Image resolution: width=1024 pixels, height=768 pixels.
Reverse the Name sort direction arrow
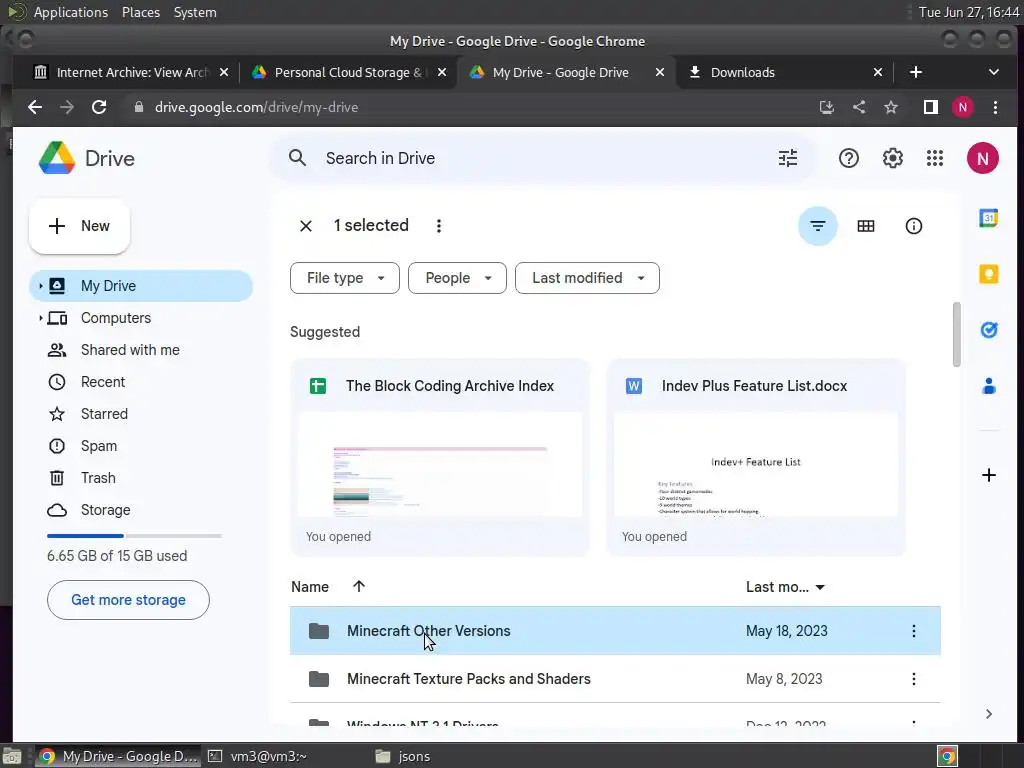click(x=359, y=586)
